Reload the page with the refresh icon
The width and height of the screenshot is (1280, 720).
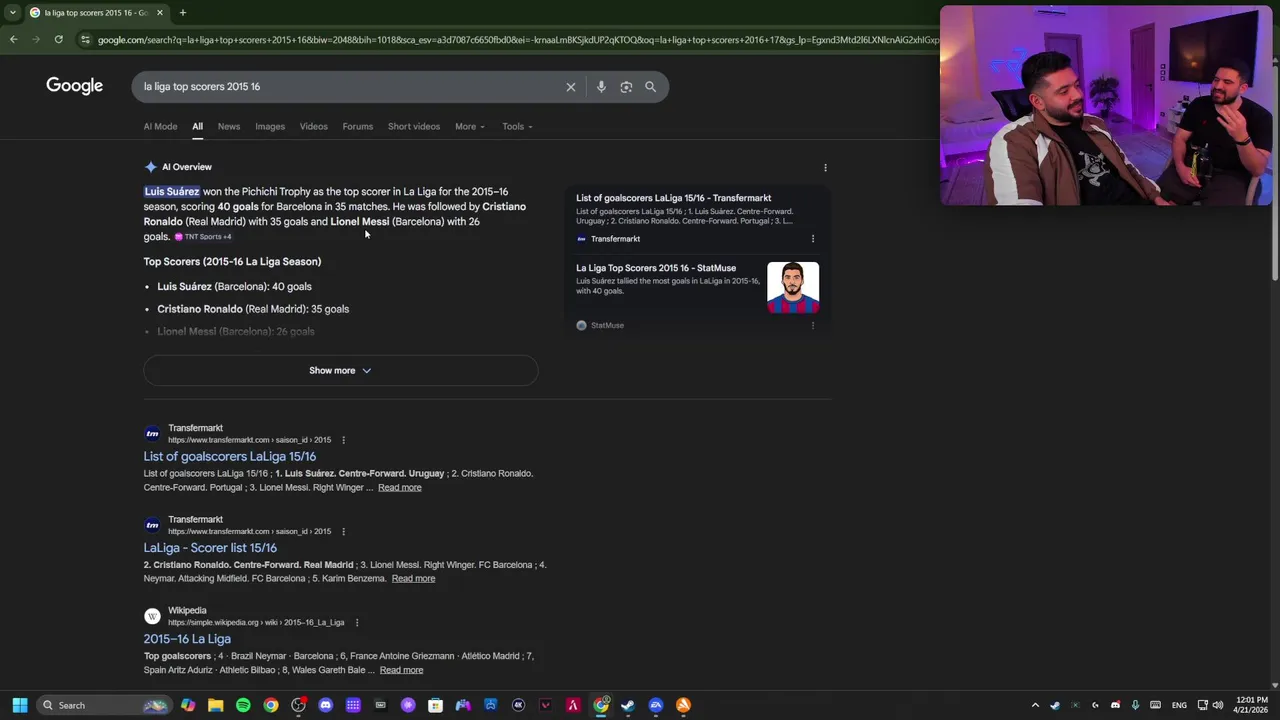coord(59,39)
